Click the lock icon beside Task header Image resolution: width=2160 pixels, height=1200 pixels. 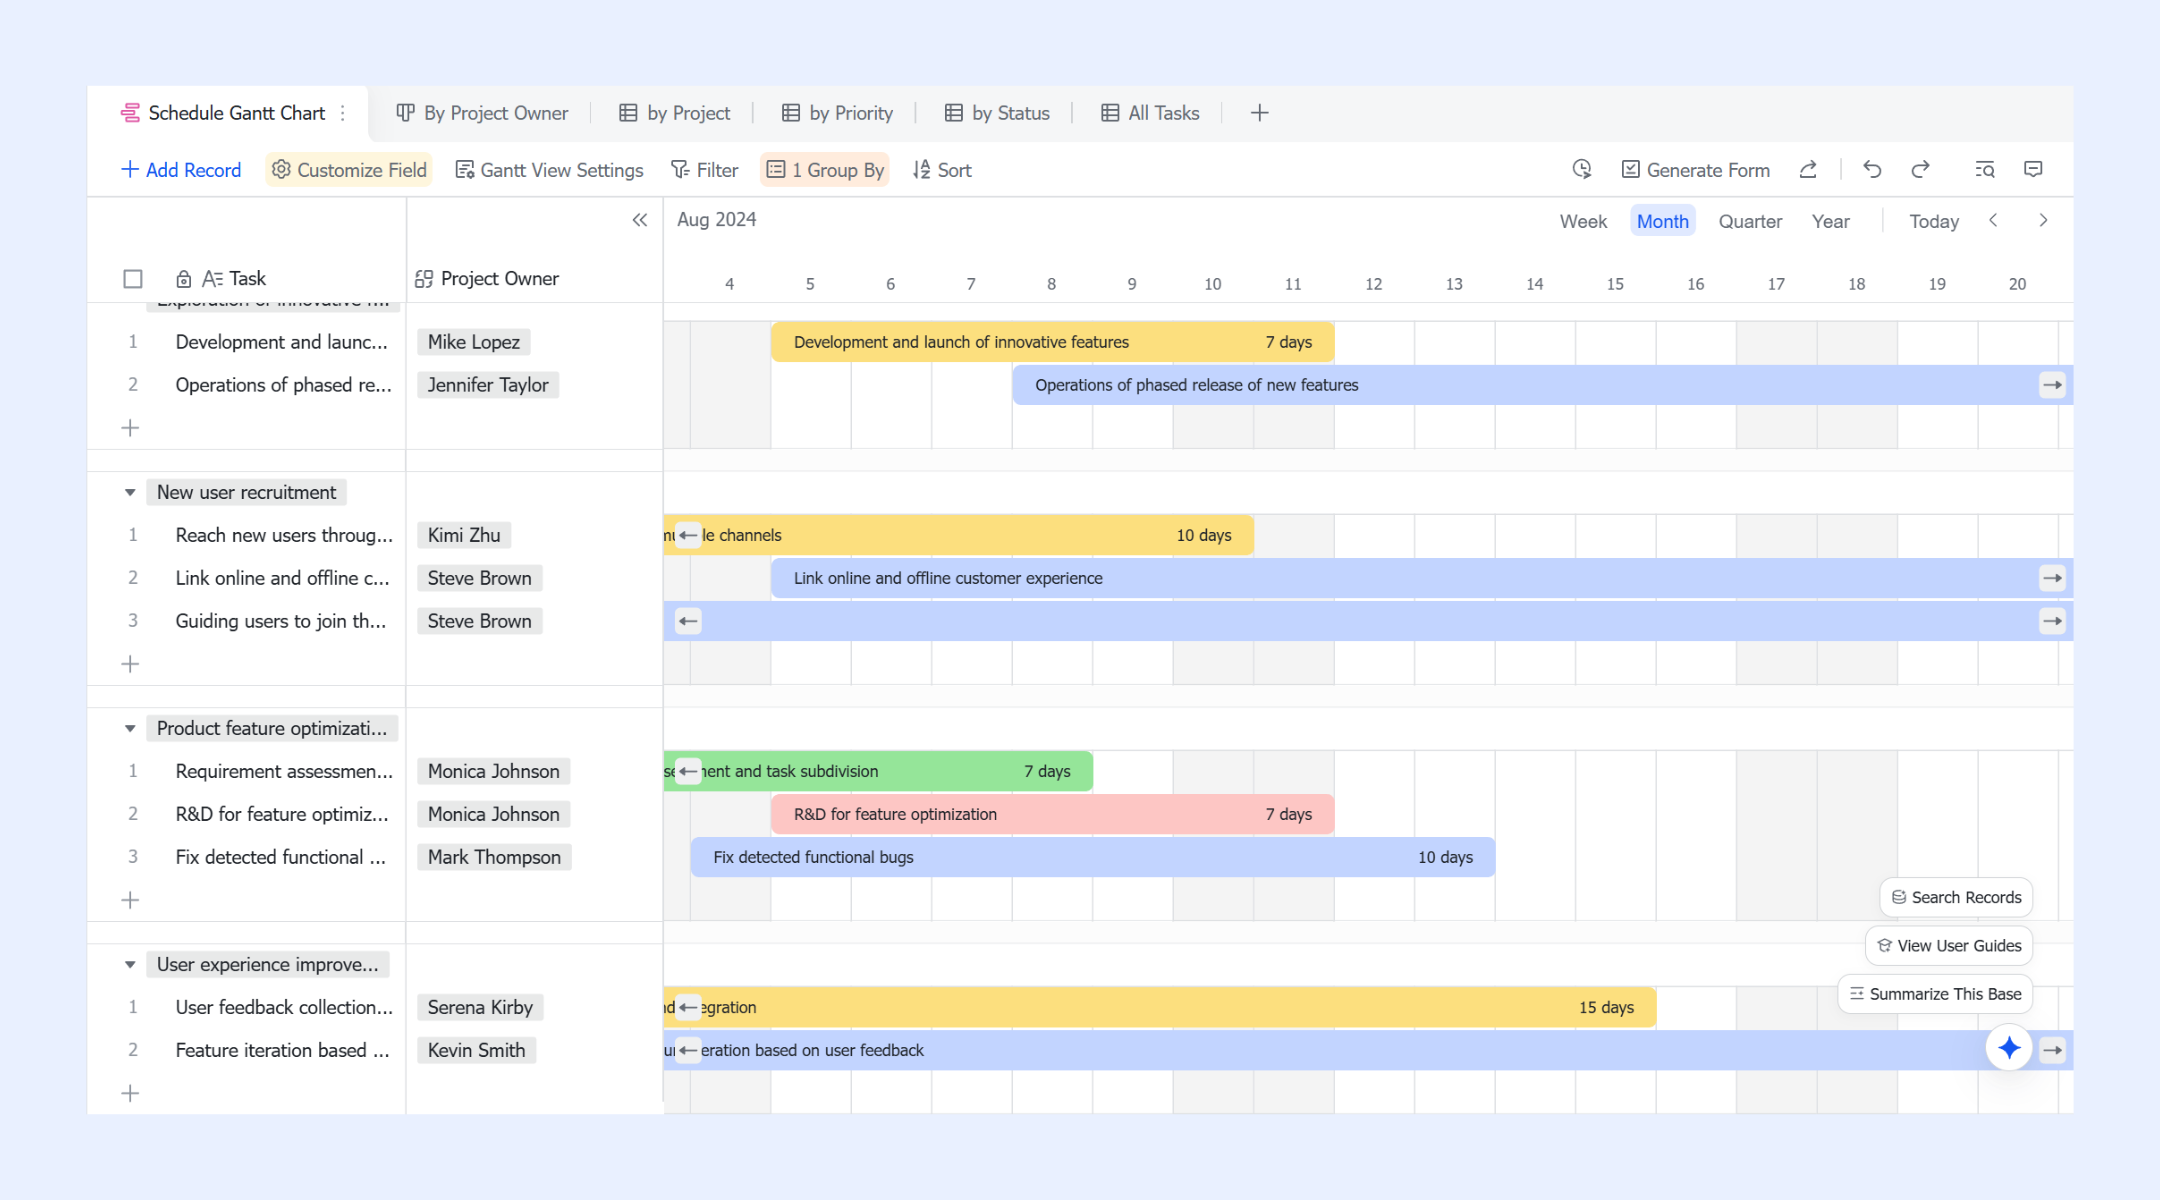tap(184, 279)
